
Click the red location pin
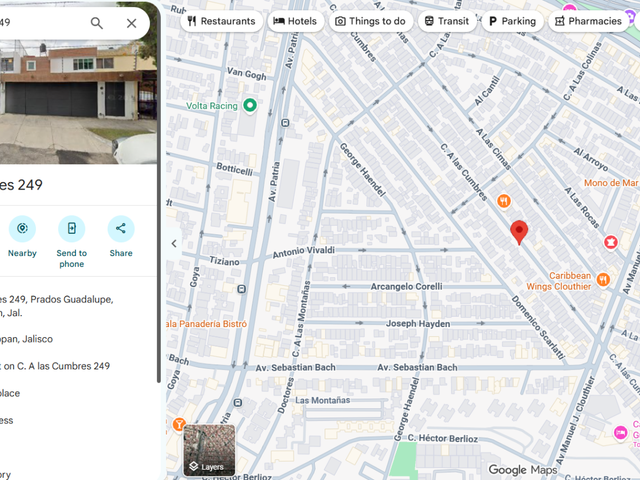tap(519, 232)
